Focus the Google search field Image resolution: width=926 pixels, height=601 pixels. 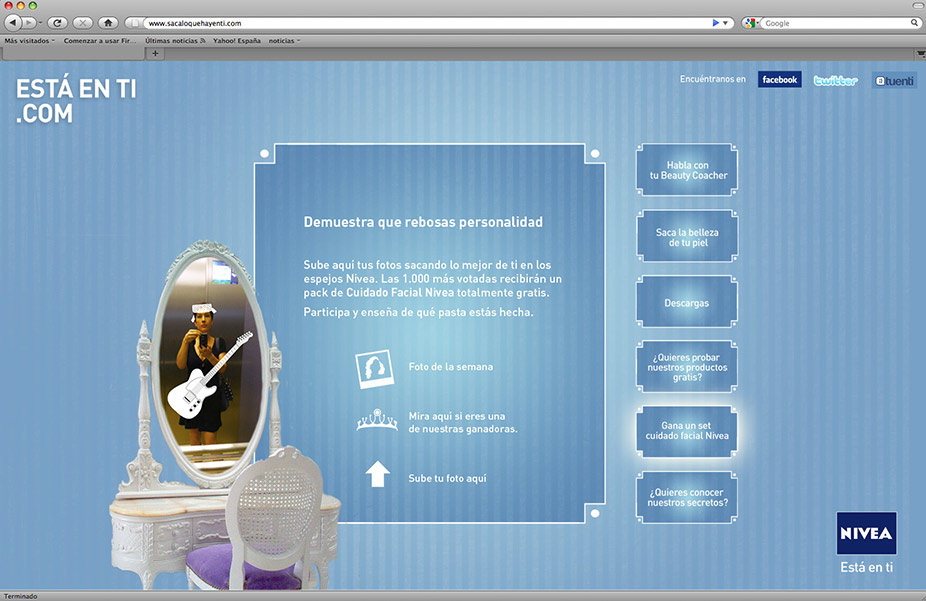click(x=835, y=22)
